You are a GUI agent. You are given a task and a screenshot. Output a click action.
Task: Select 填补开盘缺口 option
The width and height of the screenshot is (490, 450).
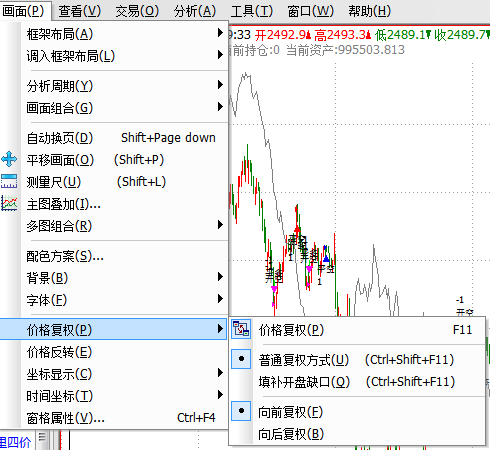(357, 382)
